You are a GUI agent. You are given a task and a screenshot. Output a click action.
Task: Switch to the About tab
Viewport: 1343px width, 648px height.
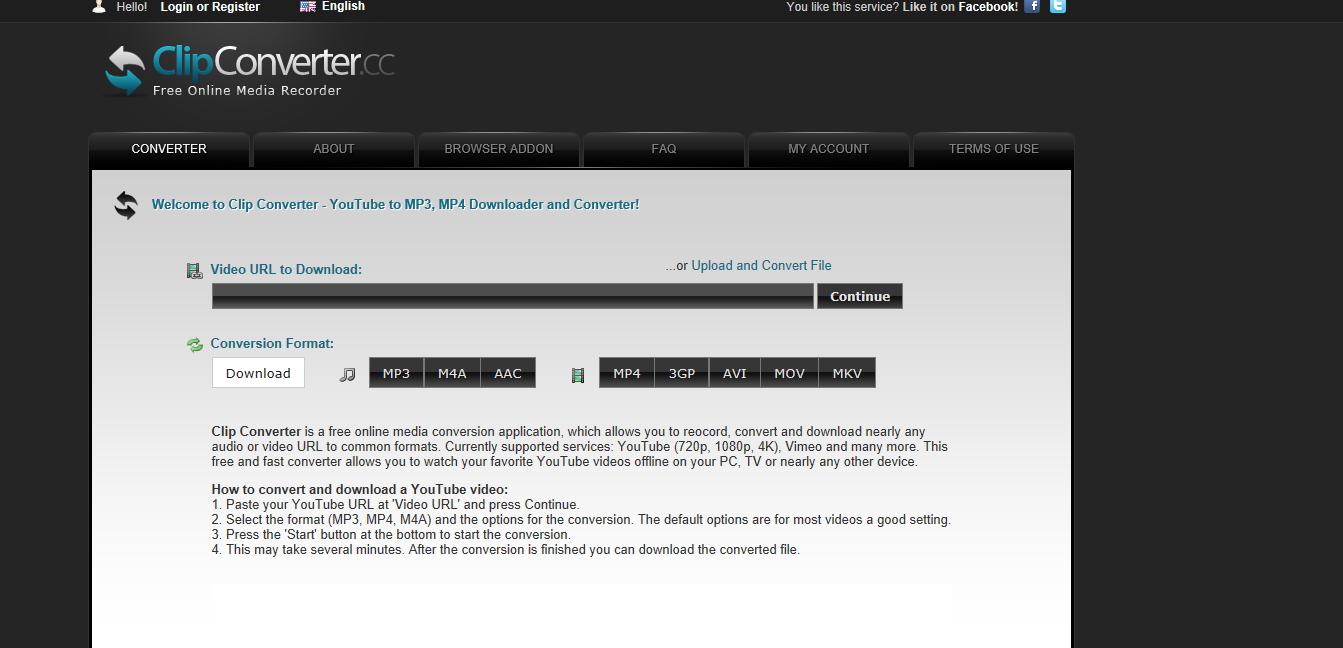(334, 149)
